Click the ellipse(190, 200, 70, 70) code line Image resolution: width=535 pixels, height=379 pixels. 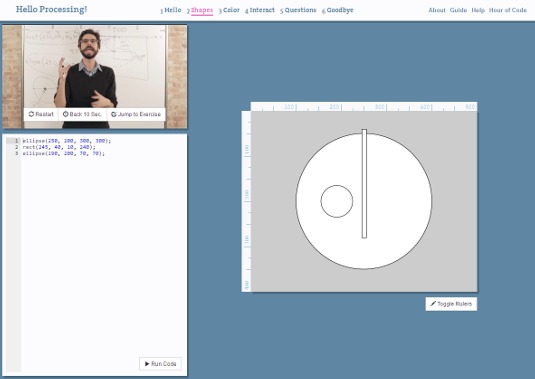point(63,154)
